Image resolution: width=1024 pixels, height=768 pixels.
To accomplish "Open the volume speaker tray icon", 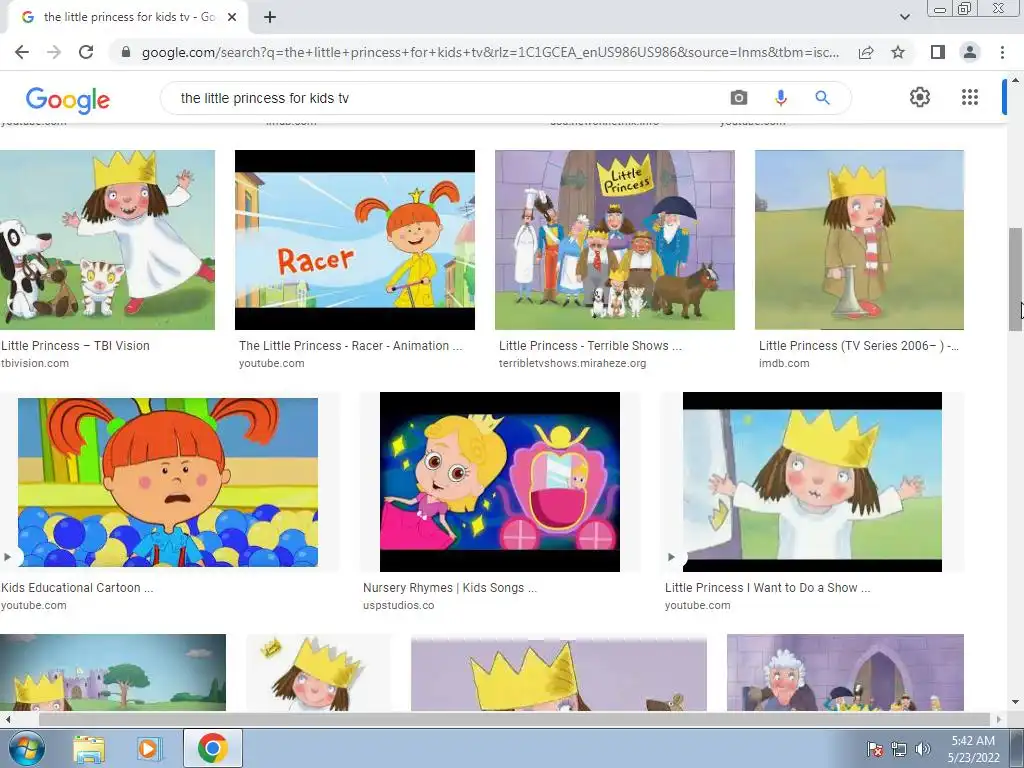I will click(x=923, y=749).
